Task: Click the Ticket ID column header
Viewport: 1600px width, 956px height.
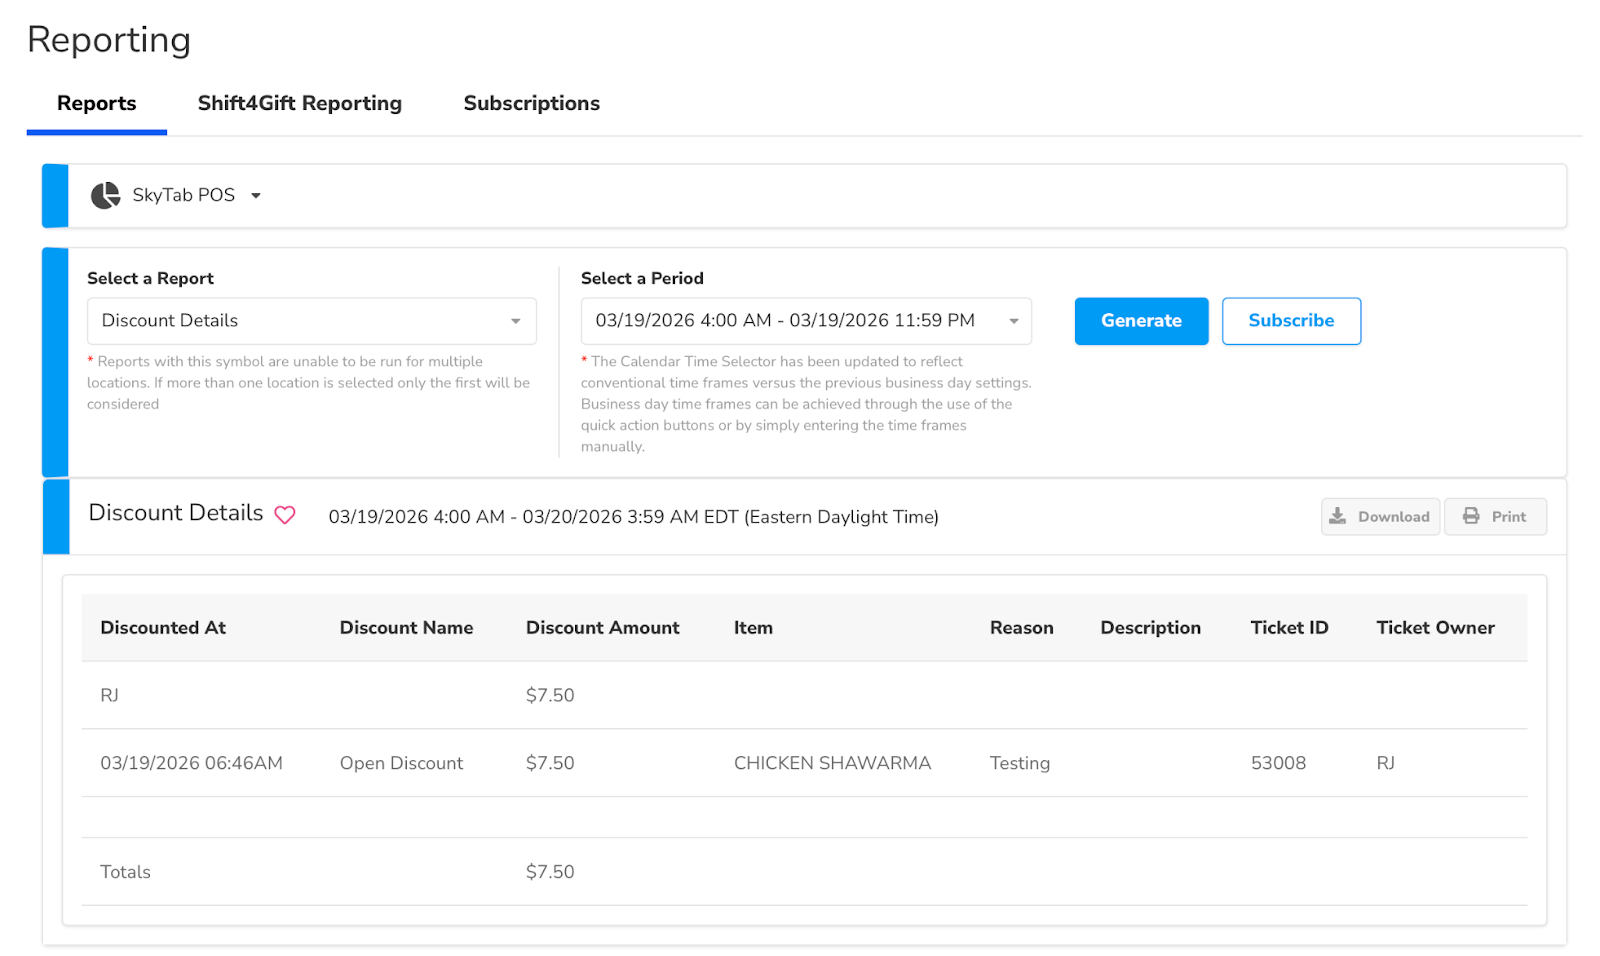Action: (x=1288, y=628)
